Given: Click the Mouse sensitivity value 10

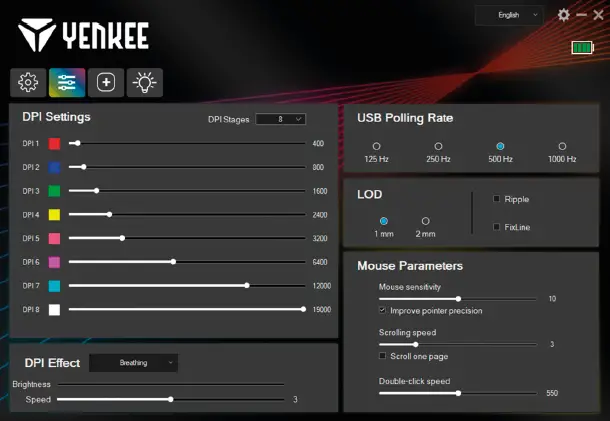Looking at the screenshot, I should coord(552,299).
